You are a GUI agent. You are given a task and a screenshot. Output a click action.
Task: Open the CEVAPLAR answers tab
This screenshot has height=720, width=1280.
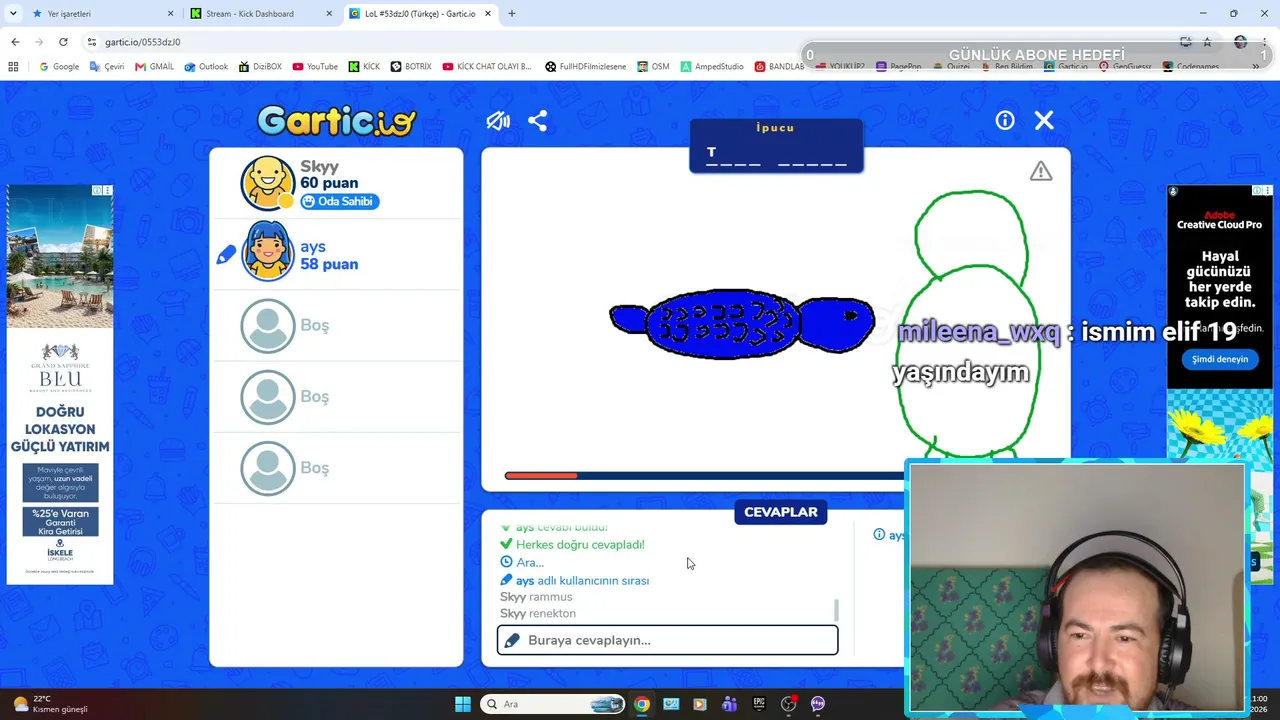click(x=781, y=512)
